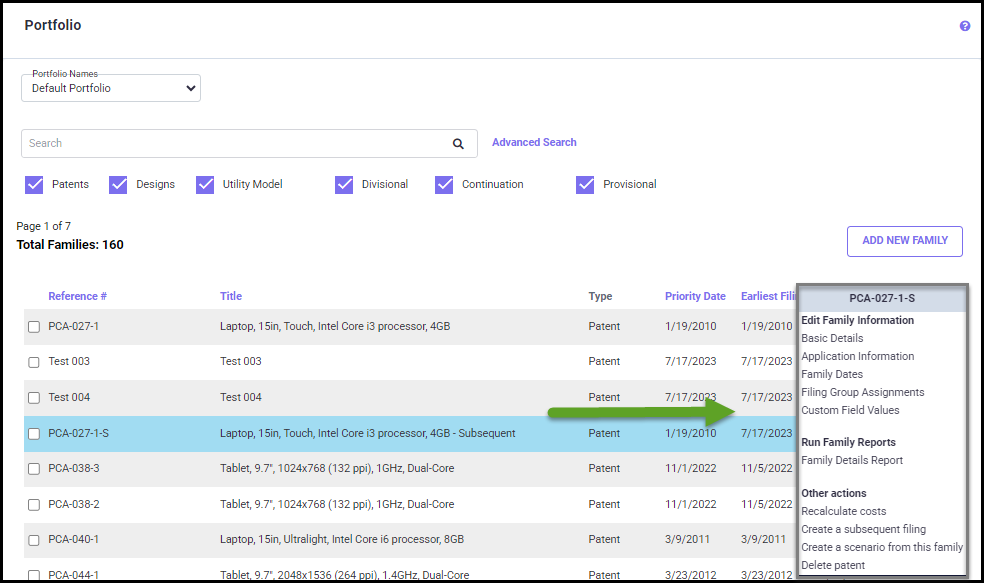Click Recalculate costs menu entry

[843, 511]
